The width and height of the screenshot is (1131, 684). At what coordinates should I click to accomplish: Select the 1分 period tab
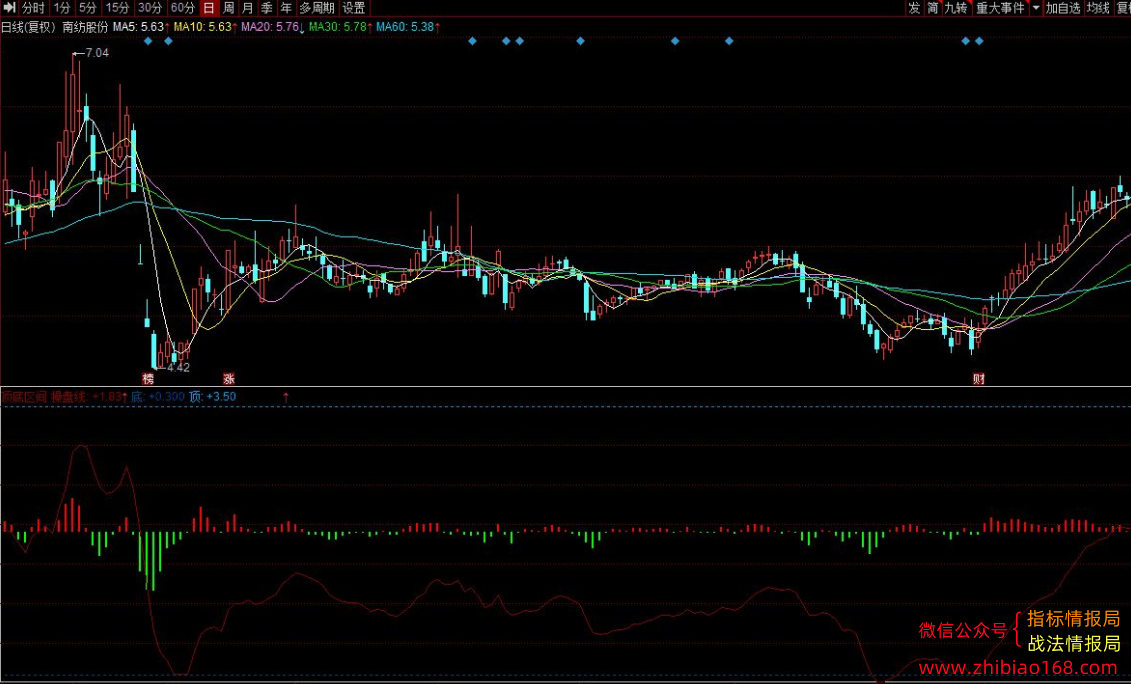62,8
